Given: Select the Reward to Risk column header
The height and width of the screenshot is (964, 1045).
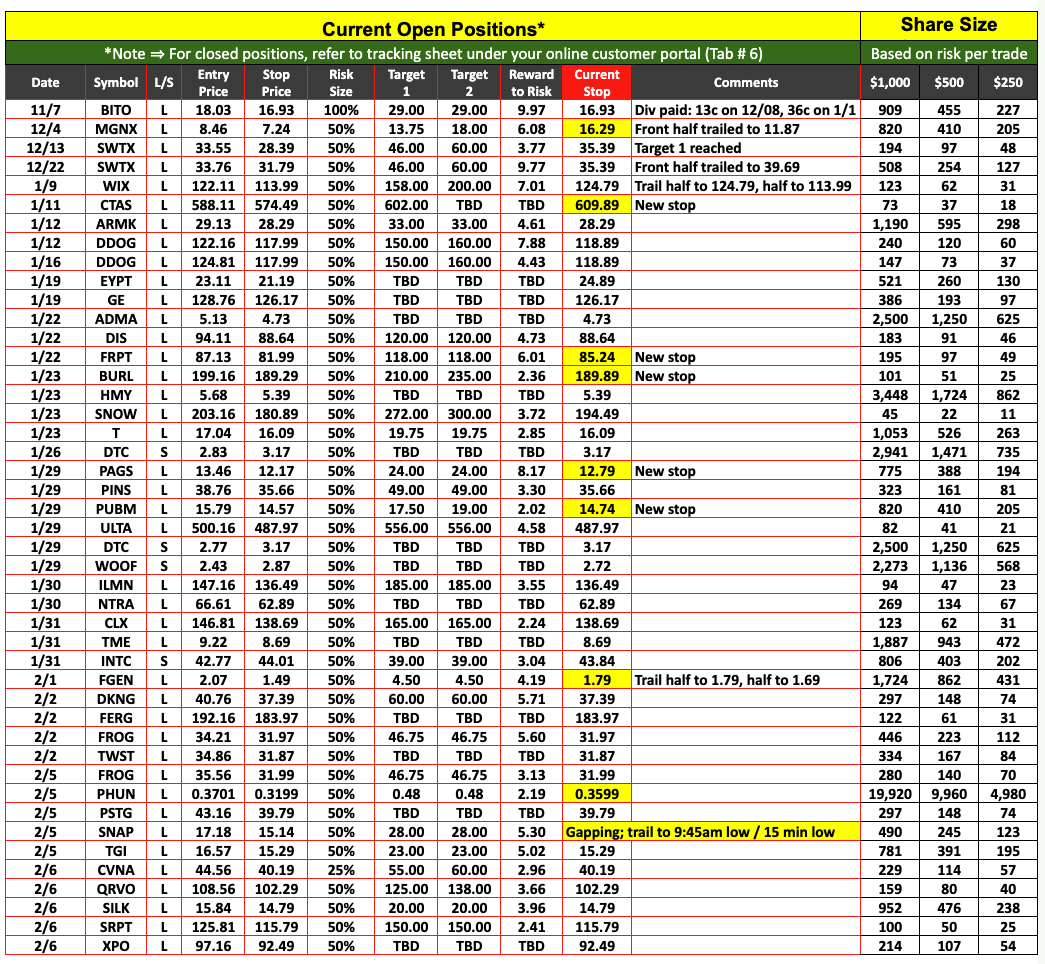Looking at the screenshot, I should [x=531, y=82].
